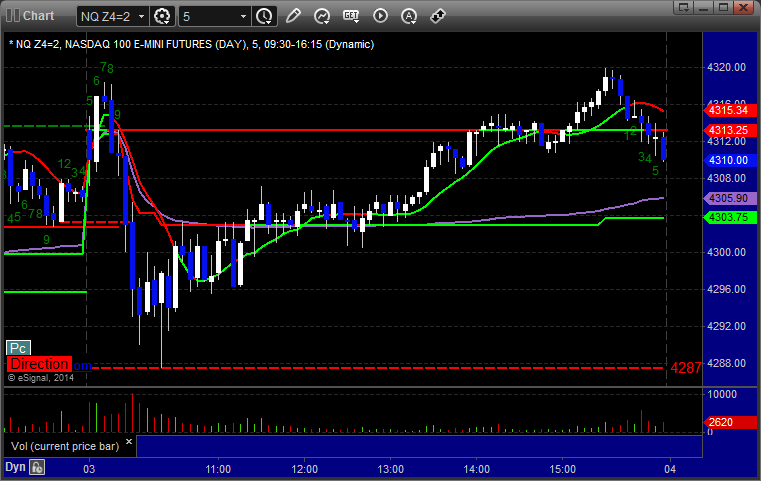Click the 15:00 time axis label

click(563, 469)
